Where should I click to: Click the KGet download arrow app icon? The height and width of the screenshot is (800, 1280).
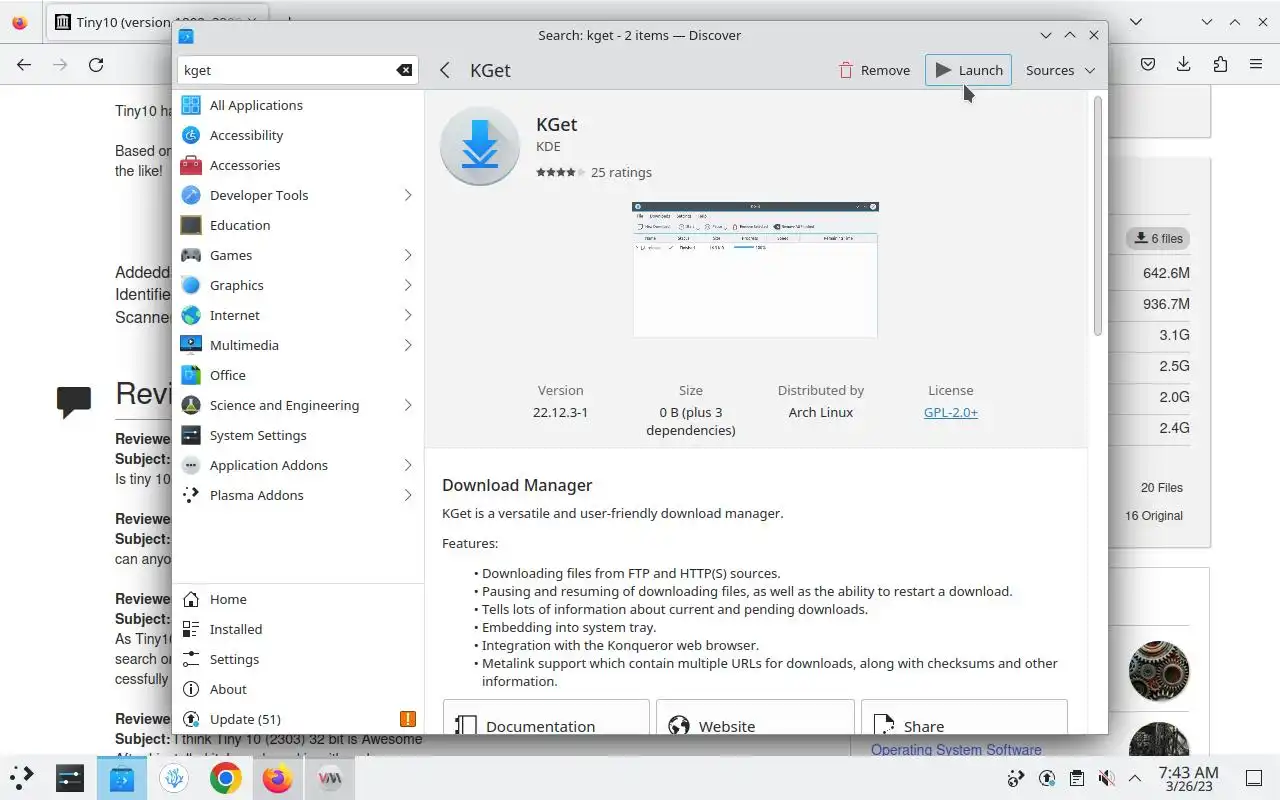tap(480, 146)
